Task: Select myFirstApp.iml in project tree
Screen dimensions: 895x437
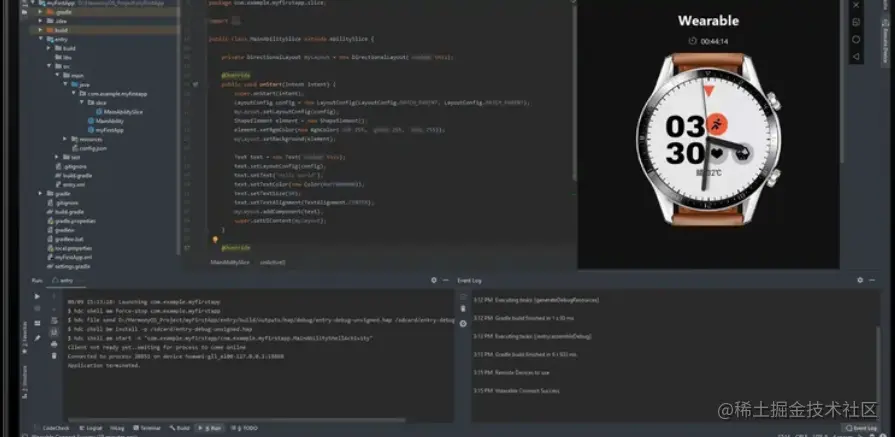Action: [x=68, y=257]
